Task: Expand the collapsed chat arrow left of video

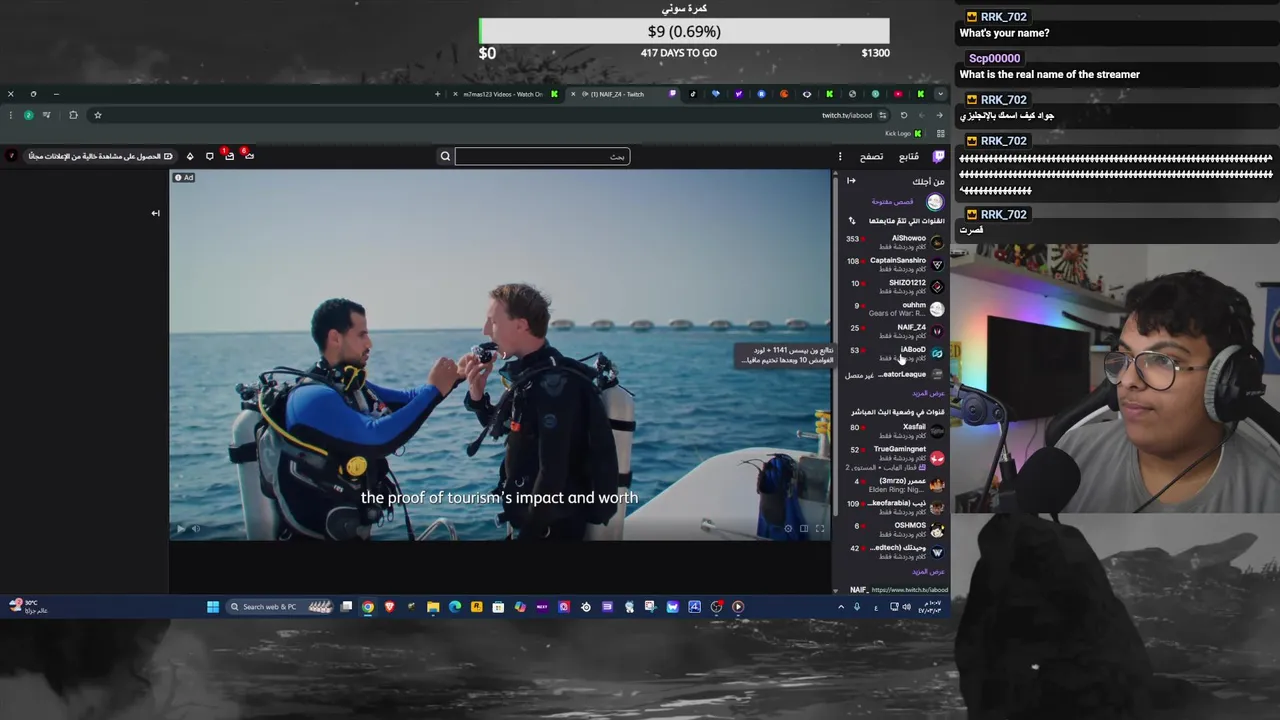Action: pyautogui.click(x=155, y=213)
